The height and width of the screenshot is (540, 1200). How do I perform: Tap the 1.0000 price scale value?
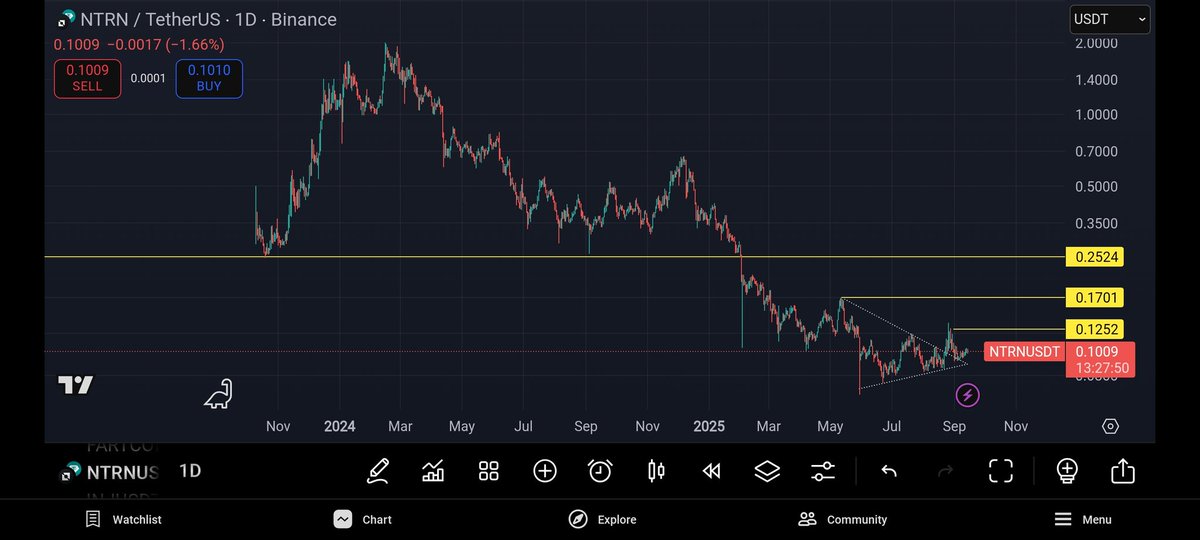tap(1096, 115)
